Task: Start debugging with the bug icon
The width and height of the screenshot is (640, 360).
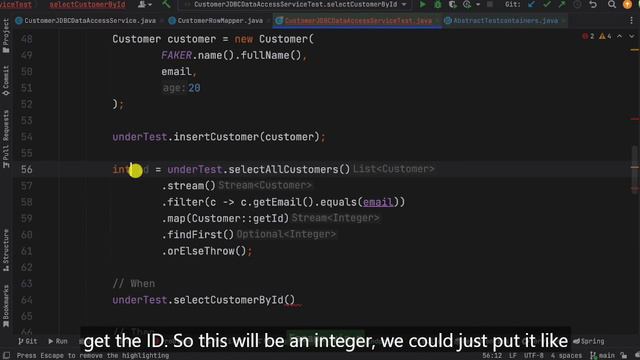Action: point(438,4)
